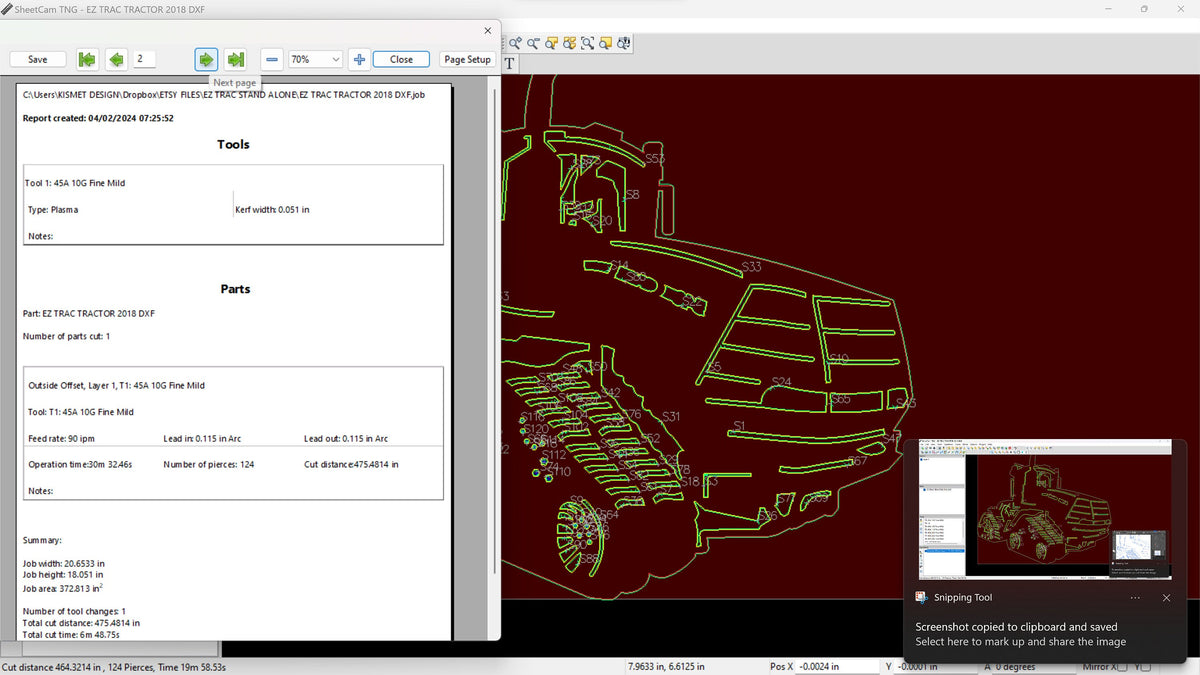Click 'Report created: 04/02/2024 07:25:52' line

tap(98, 118)
